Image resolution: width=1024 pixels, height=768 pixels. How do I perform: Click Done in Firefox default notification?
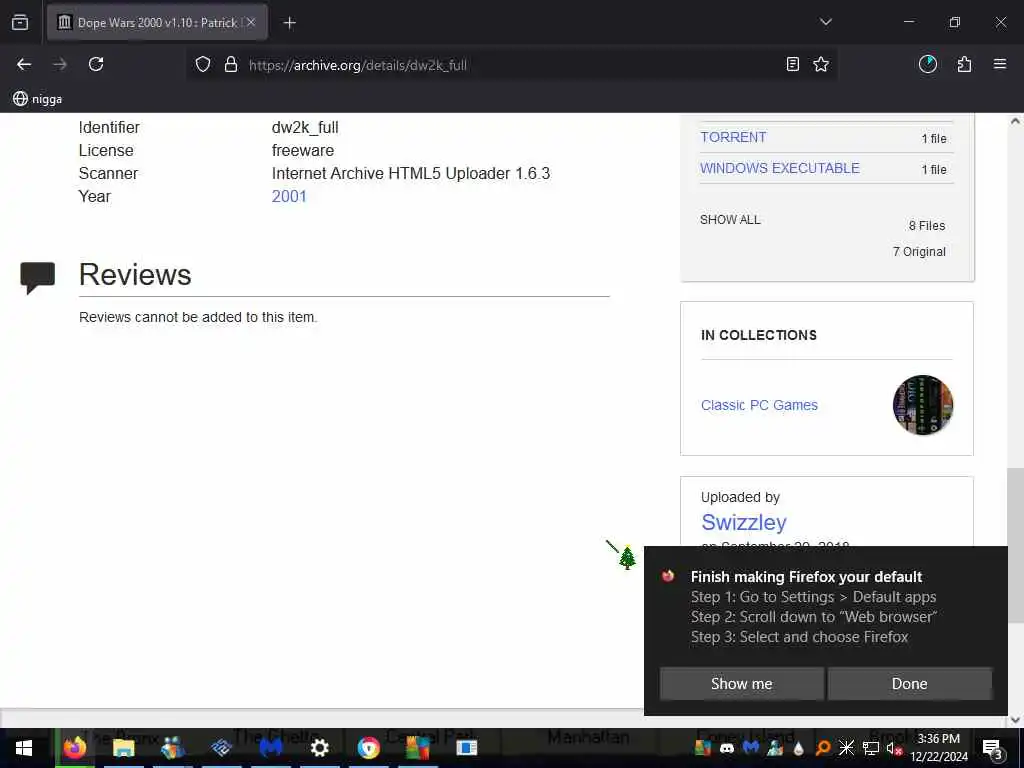(x=909, y=683)
